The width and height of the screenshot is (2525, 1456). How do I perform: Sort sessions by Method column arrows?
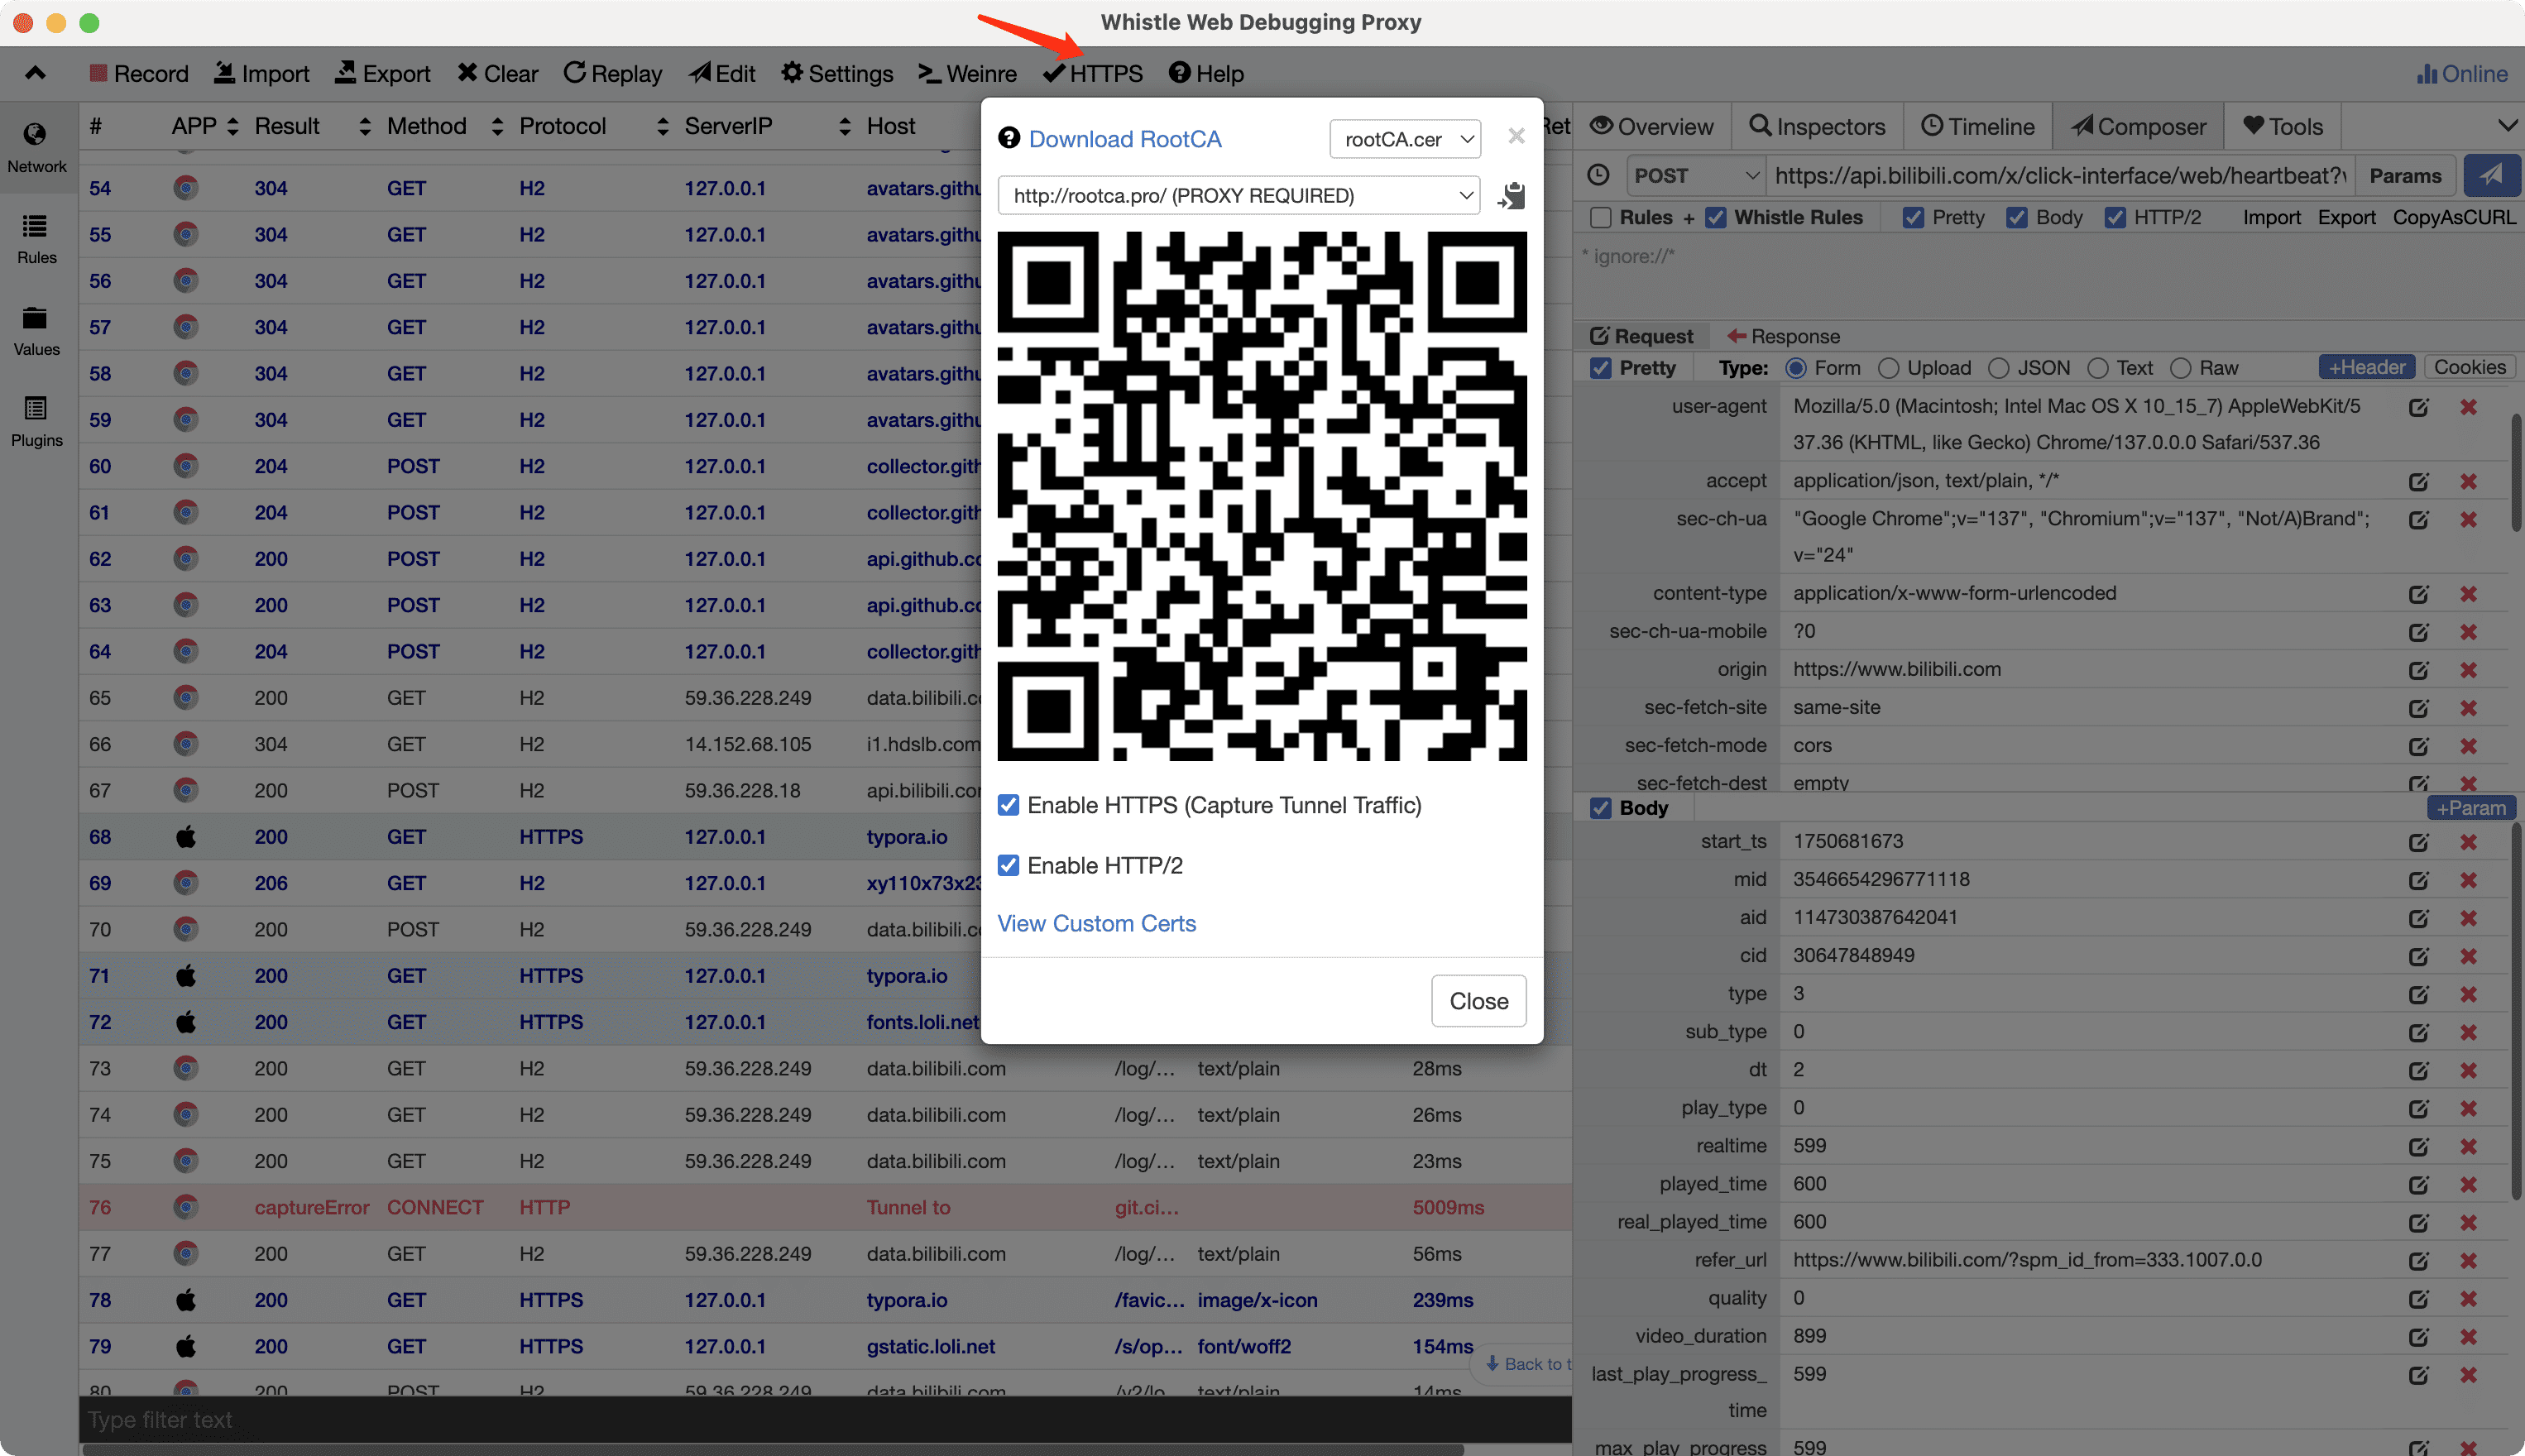(x=497, y=126)
